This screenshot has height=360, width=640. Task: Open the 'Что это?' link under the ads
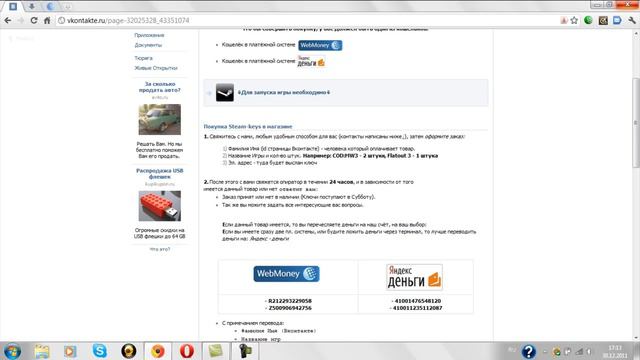(x=160, y=249)
